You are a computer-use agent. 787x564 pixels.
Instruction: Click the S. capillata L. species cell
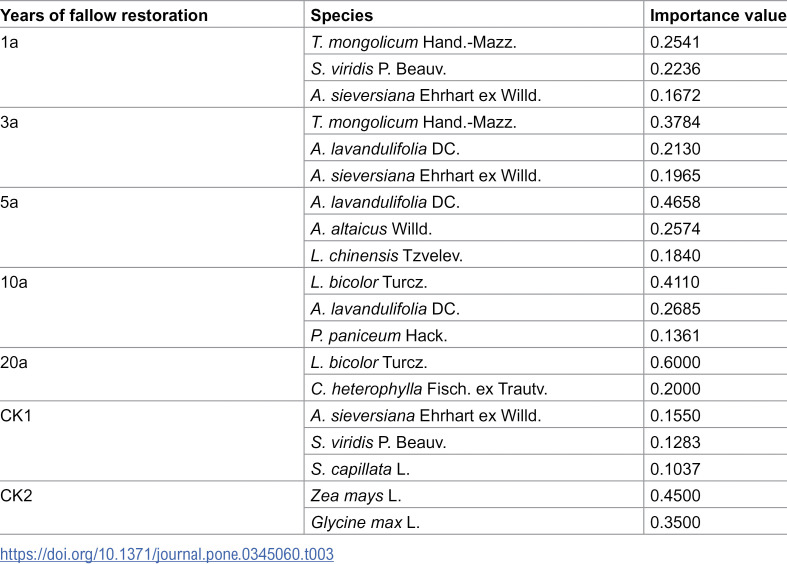pos(474,469)
